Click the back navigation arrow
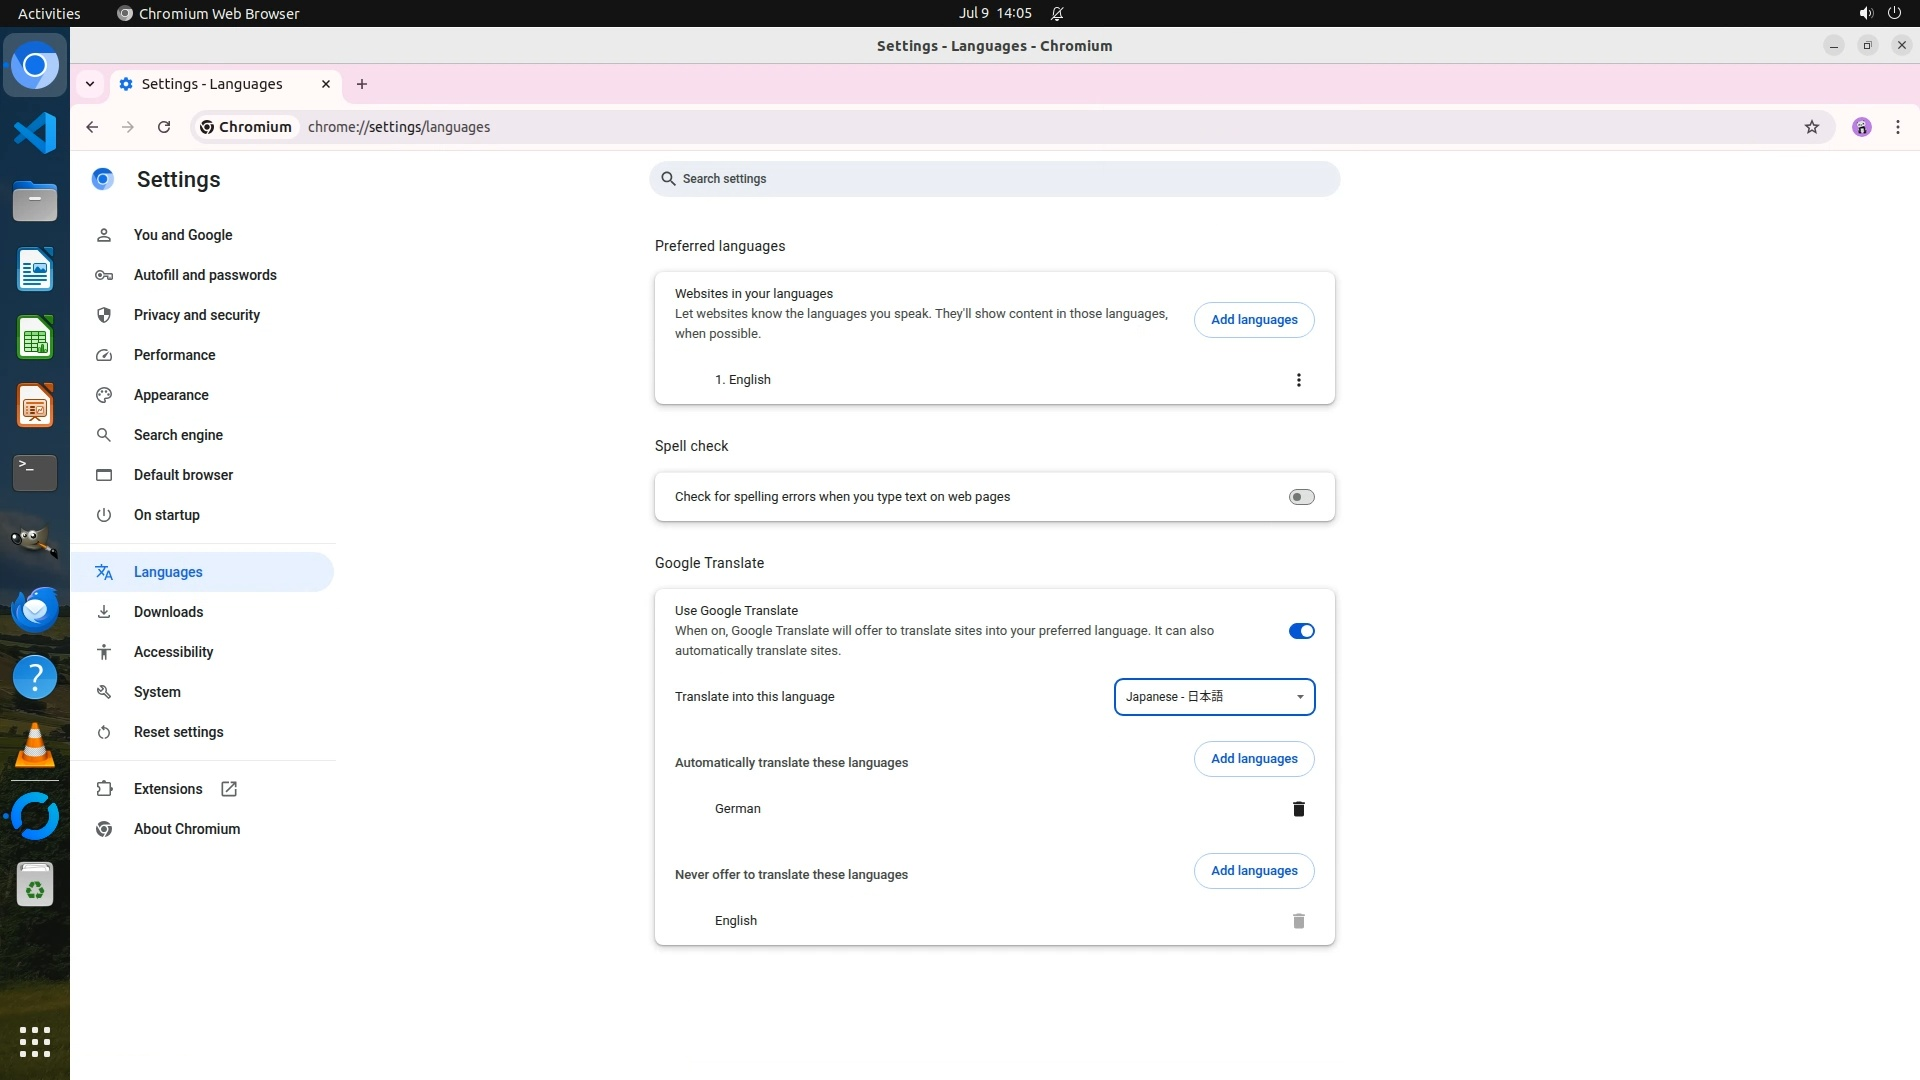This screenshot has width=1920, height=1080. pos(92,127)
